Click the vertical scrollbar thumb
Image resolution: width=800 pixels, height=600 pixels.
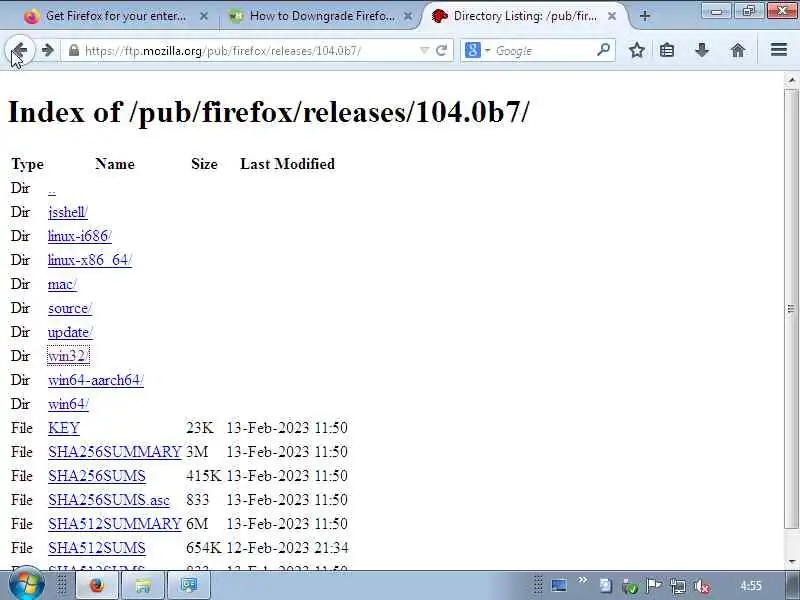tap(791, 309)
